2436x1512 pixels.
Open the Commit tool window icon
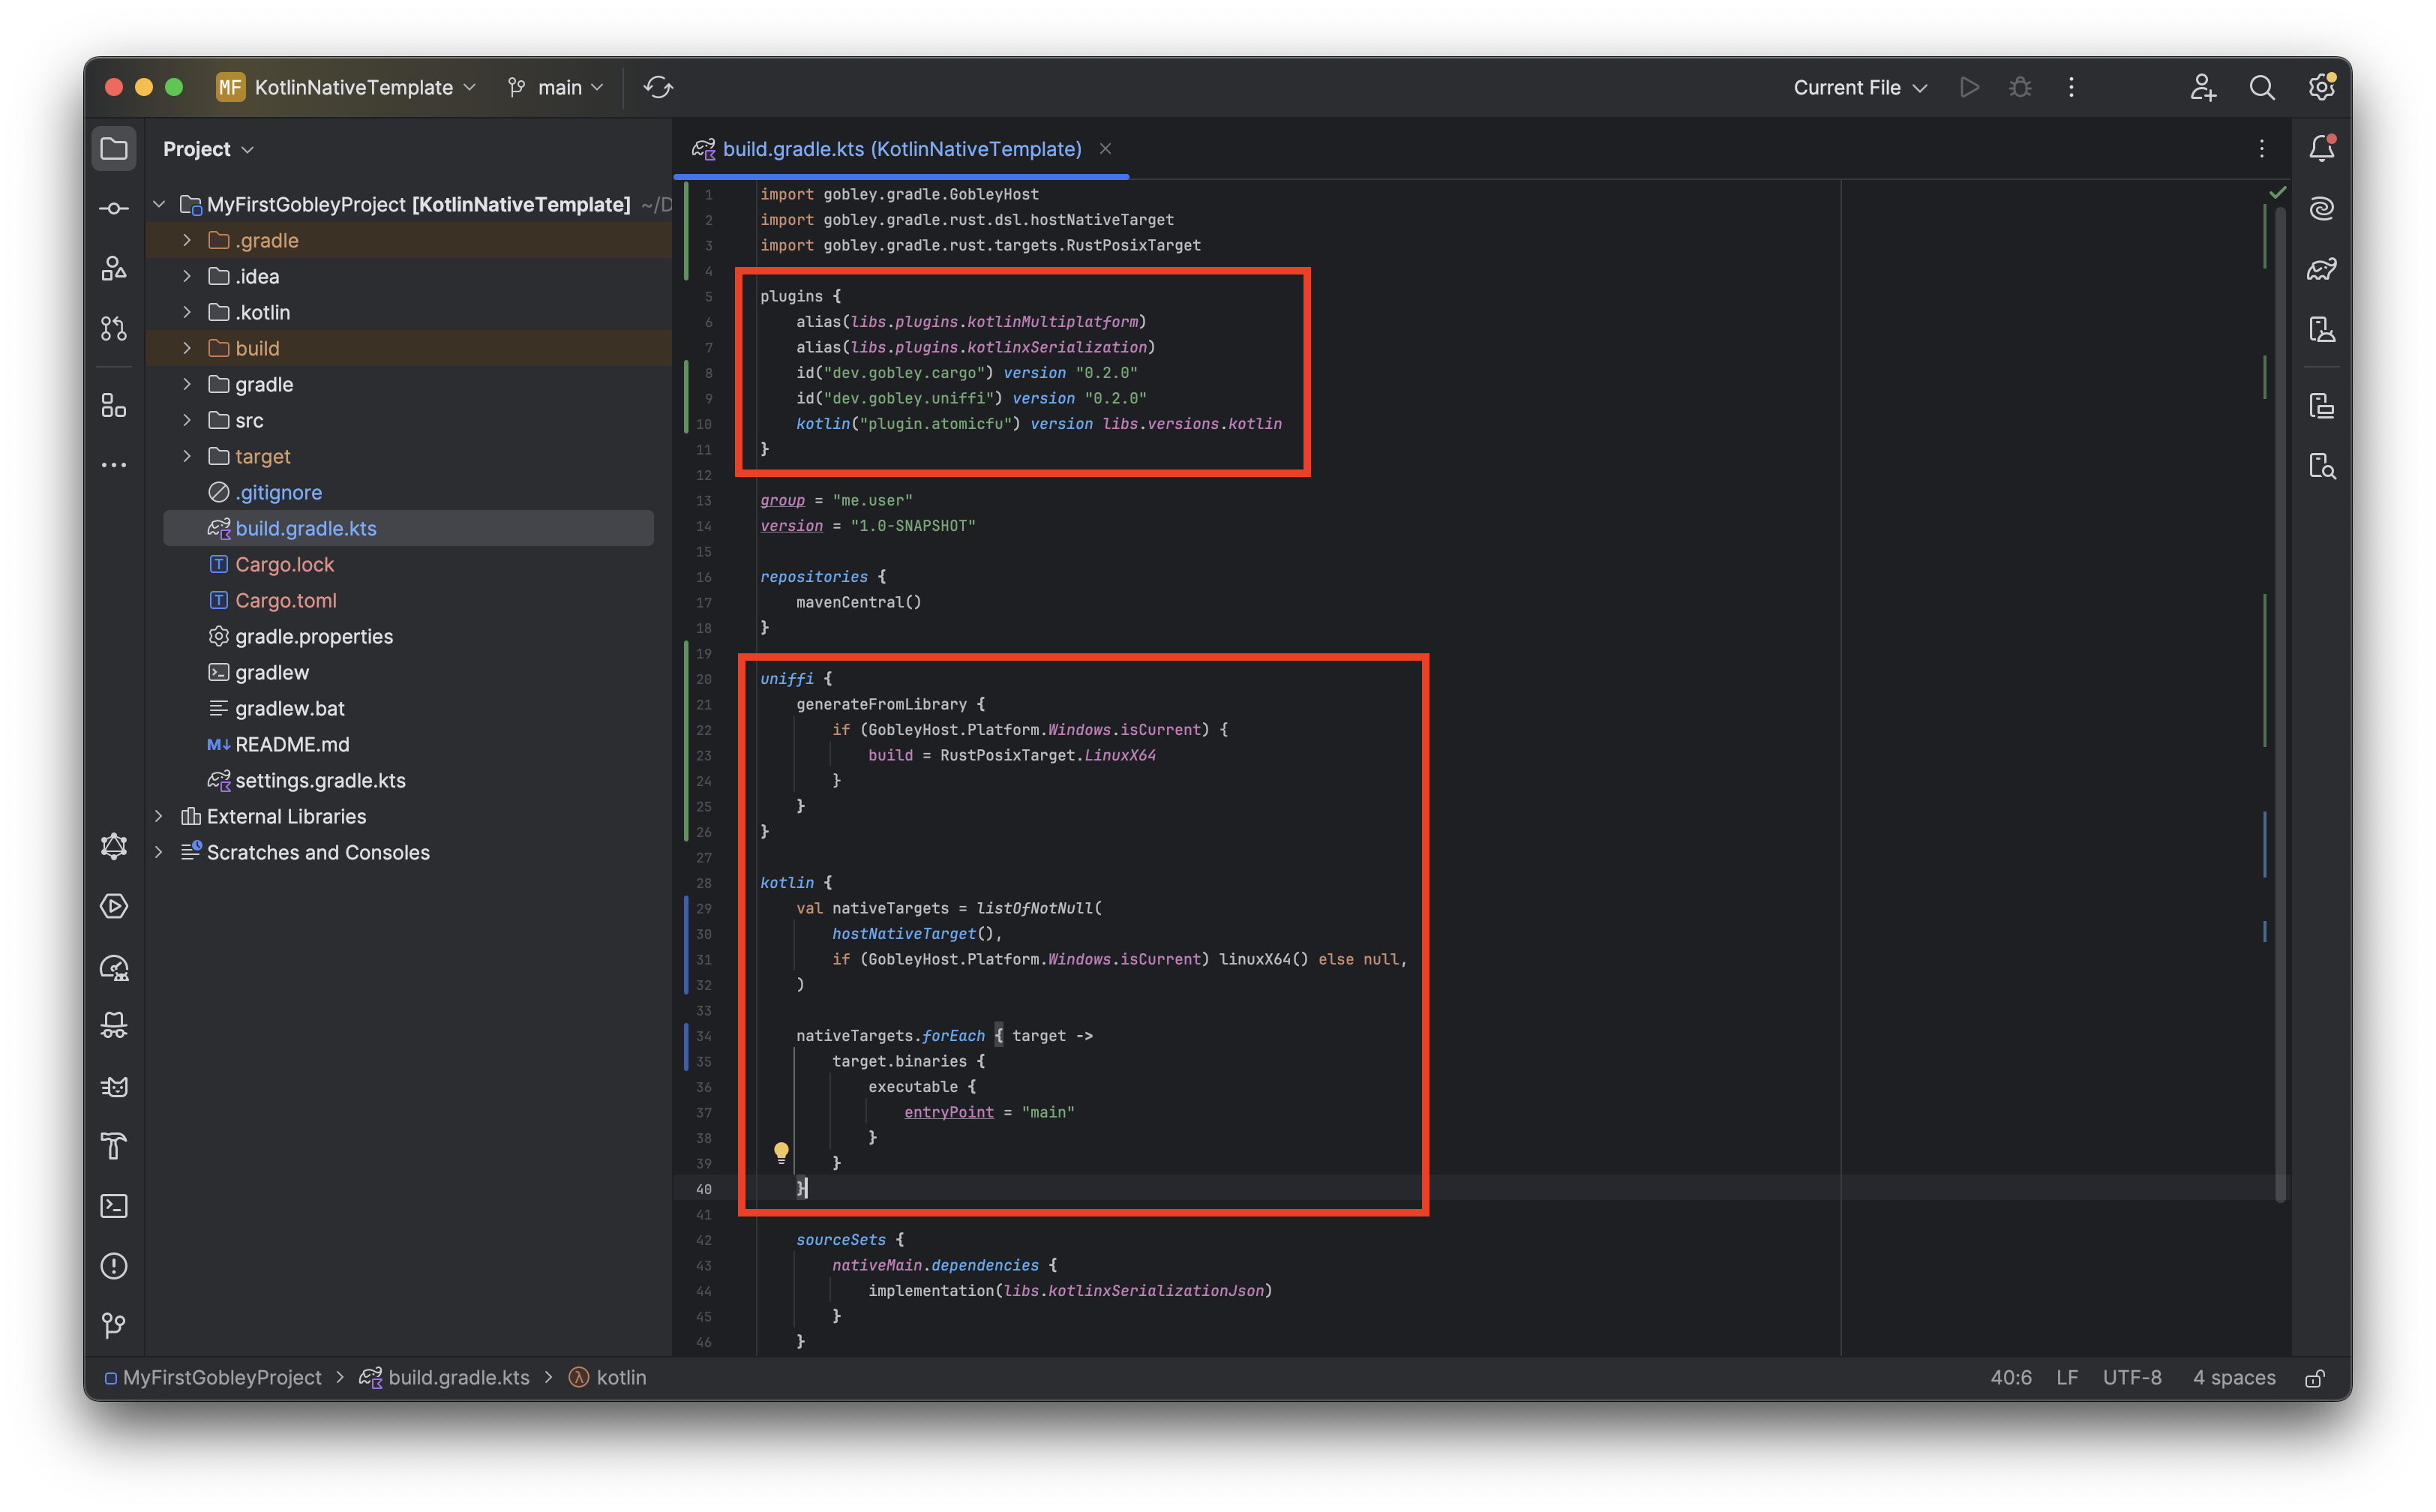114,208
